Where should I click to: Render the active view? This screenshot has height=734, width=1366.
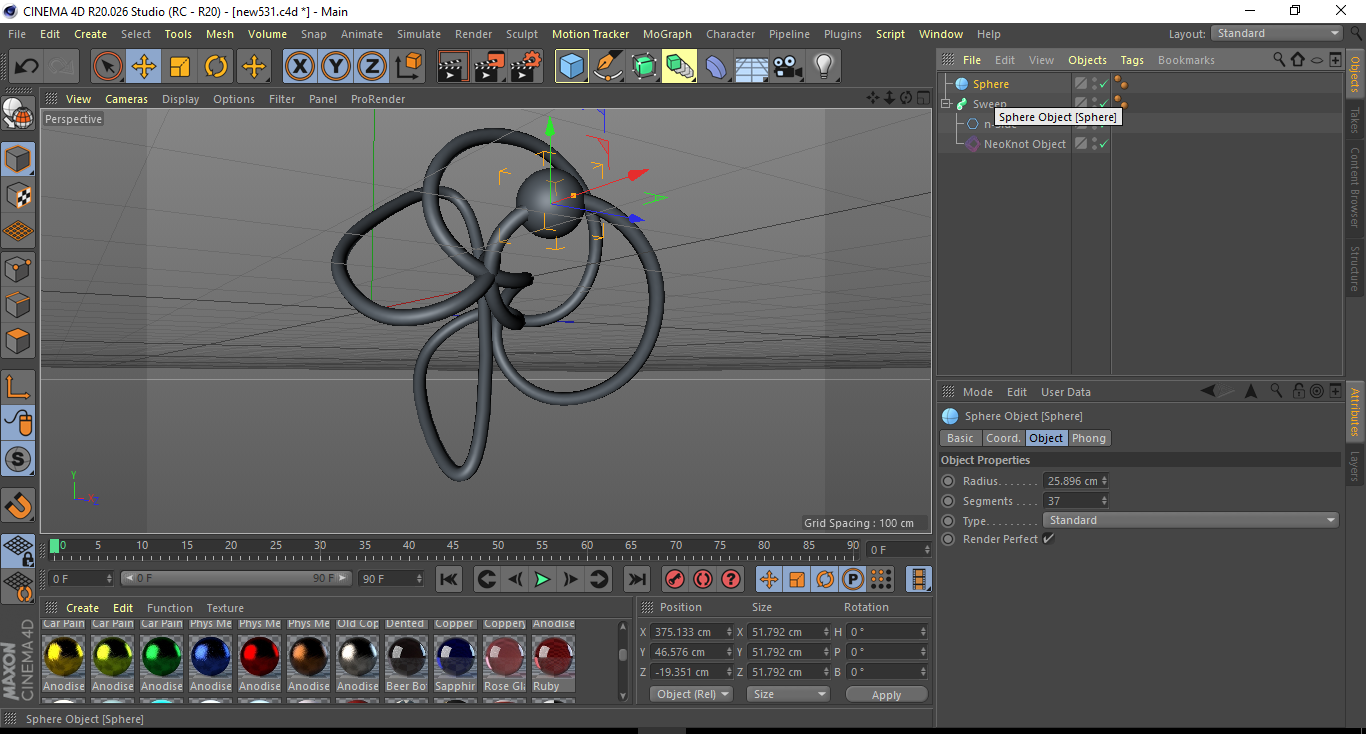(x=454, y=67)
